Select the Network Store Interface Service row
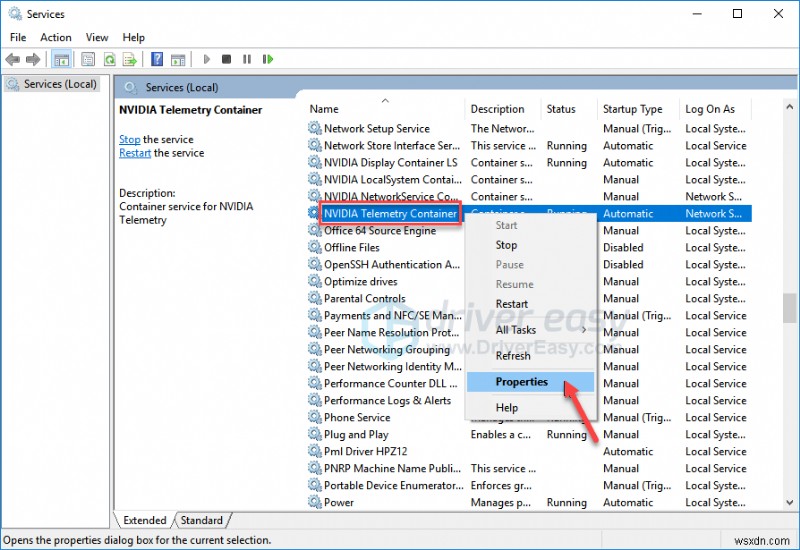This screenshot has width=800, height=550. click(529, 145)
